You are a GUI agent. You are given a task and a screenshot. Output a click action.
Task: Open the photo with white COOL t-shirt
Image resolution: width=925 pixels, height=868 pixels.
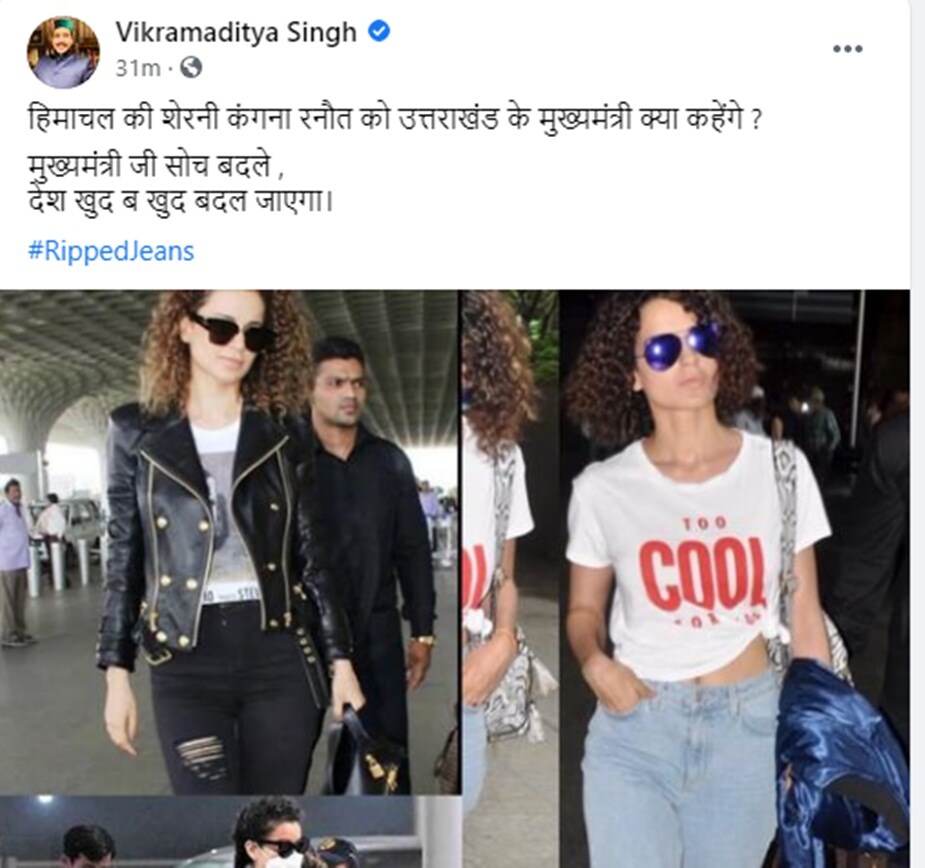[734, 578]
